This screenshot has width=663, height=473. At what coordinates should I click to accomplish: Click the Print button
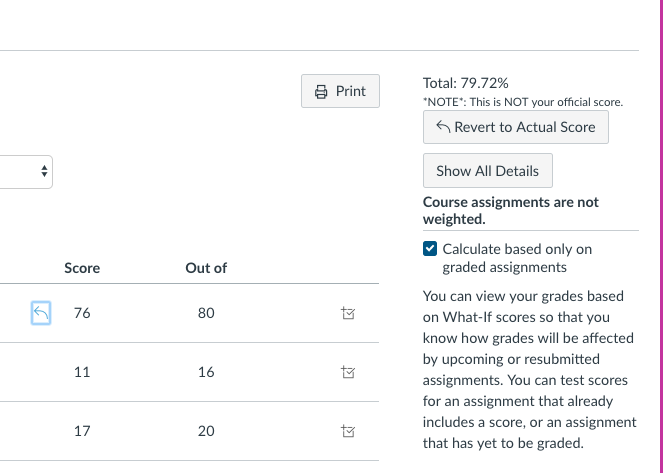coord(340,91)
